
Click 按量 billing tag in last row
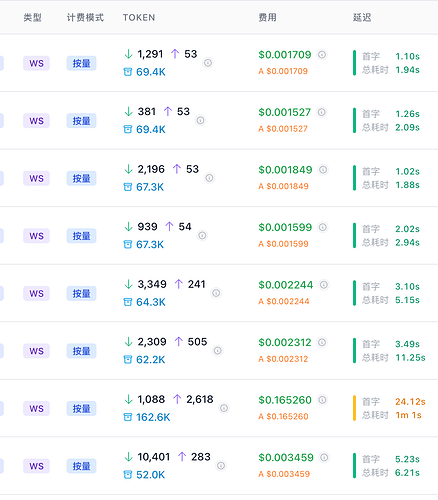81,466
